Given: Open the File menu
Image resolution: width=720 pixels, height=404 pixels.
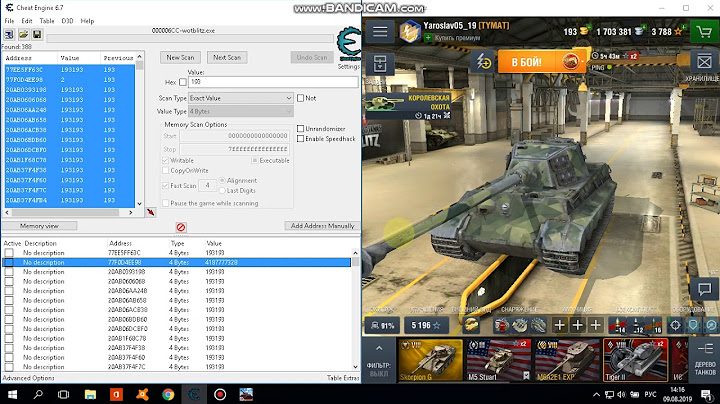Looking at the screenshot, I should [9, 21].
